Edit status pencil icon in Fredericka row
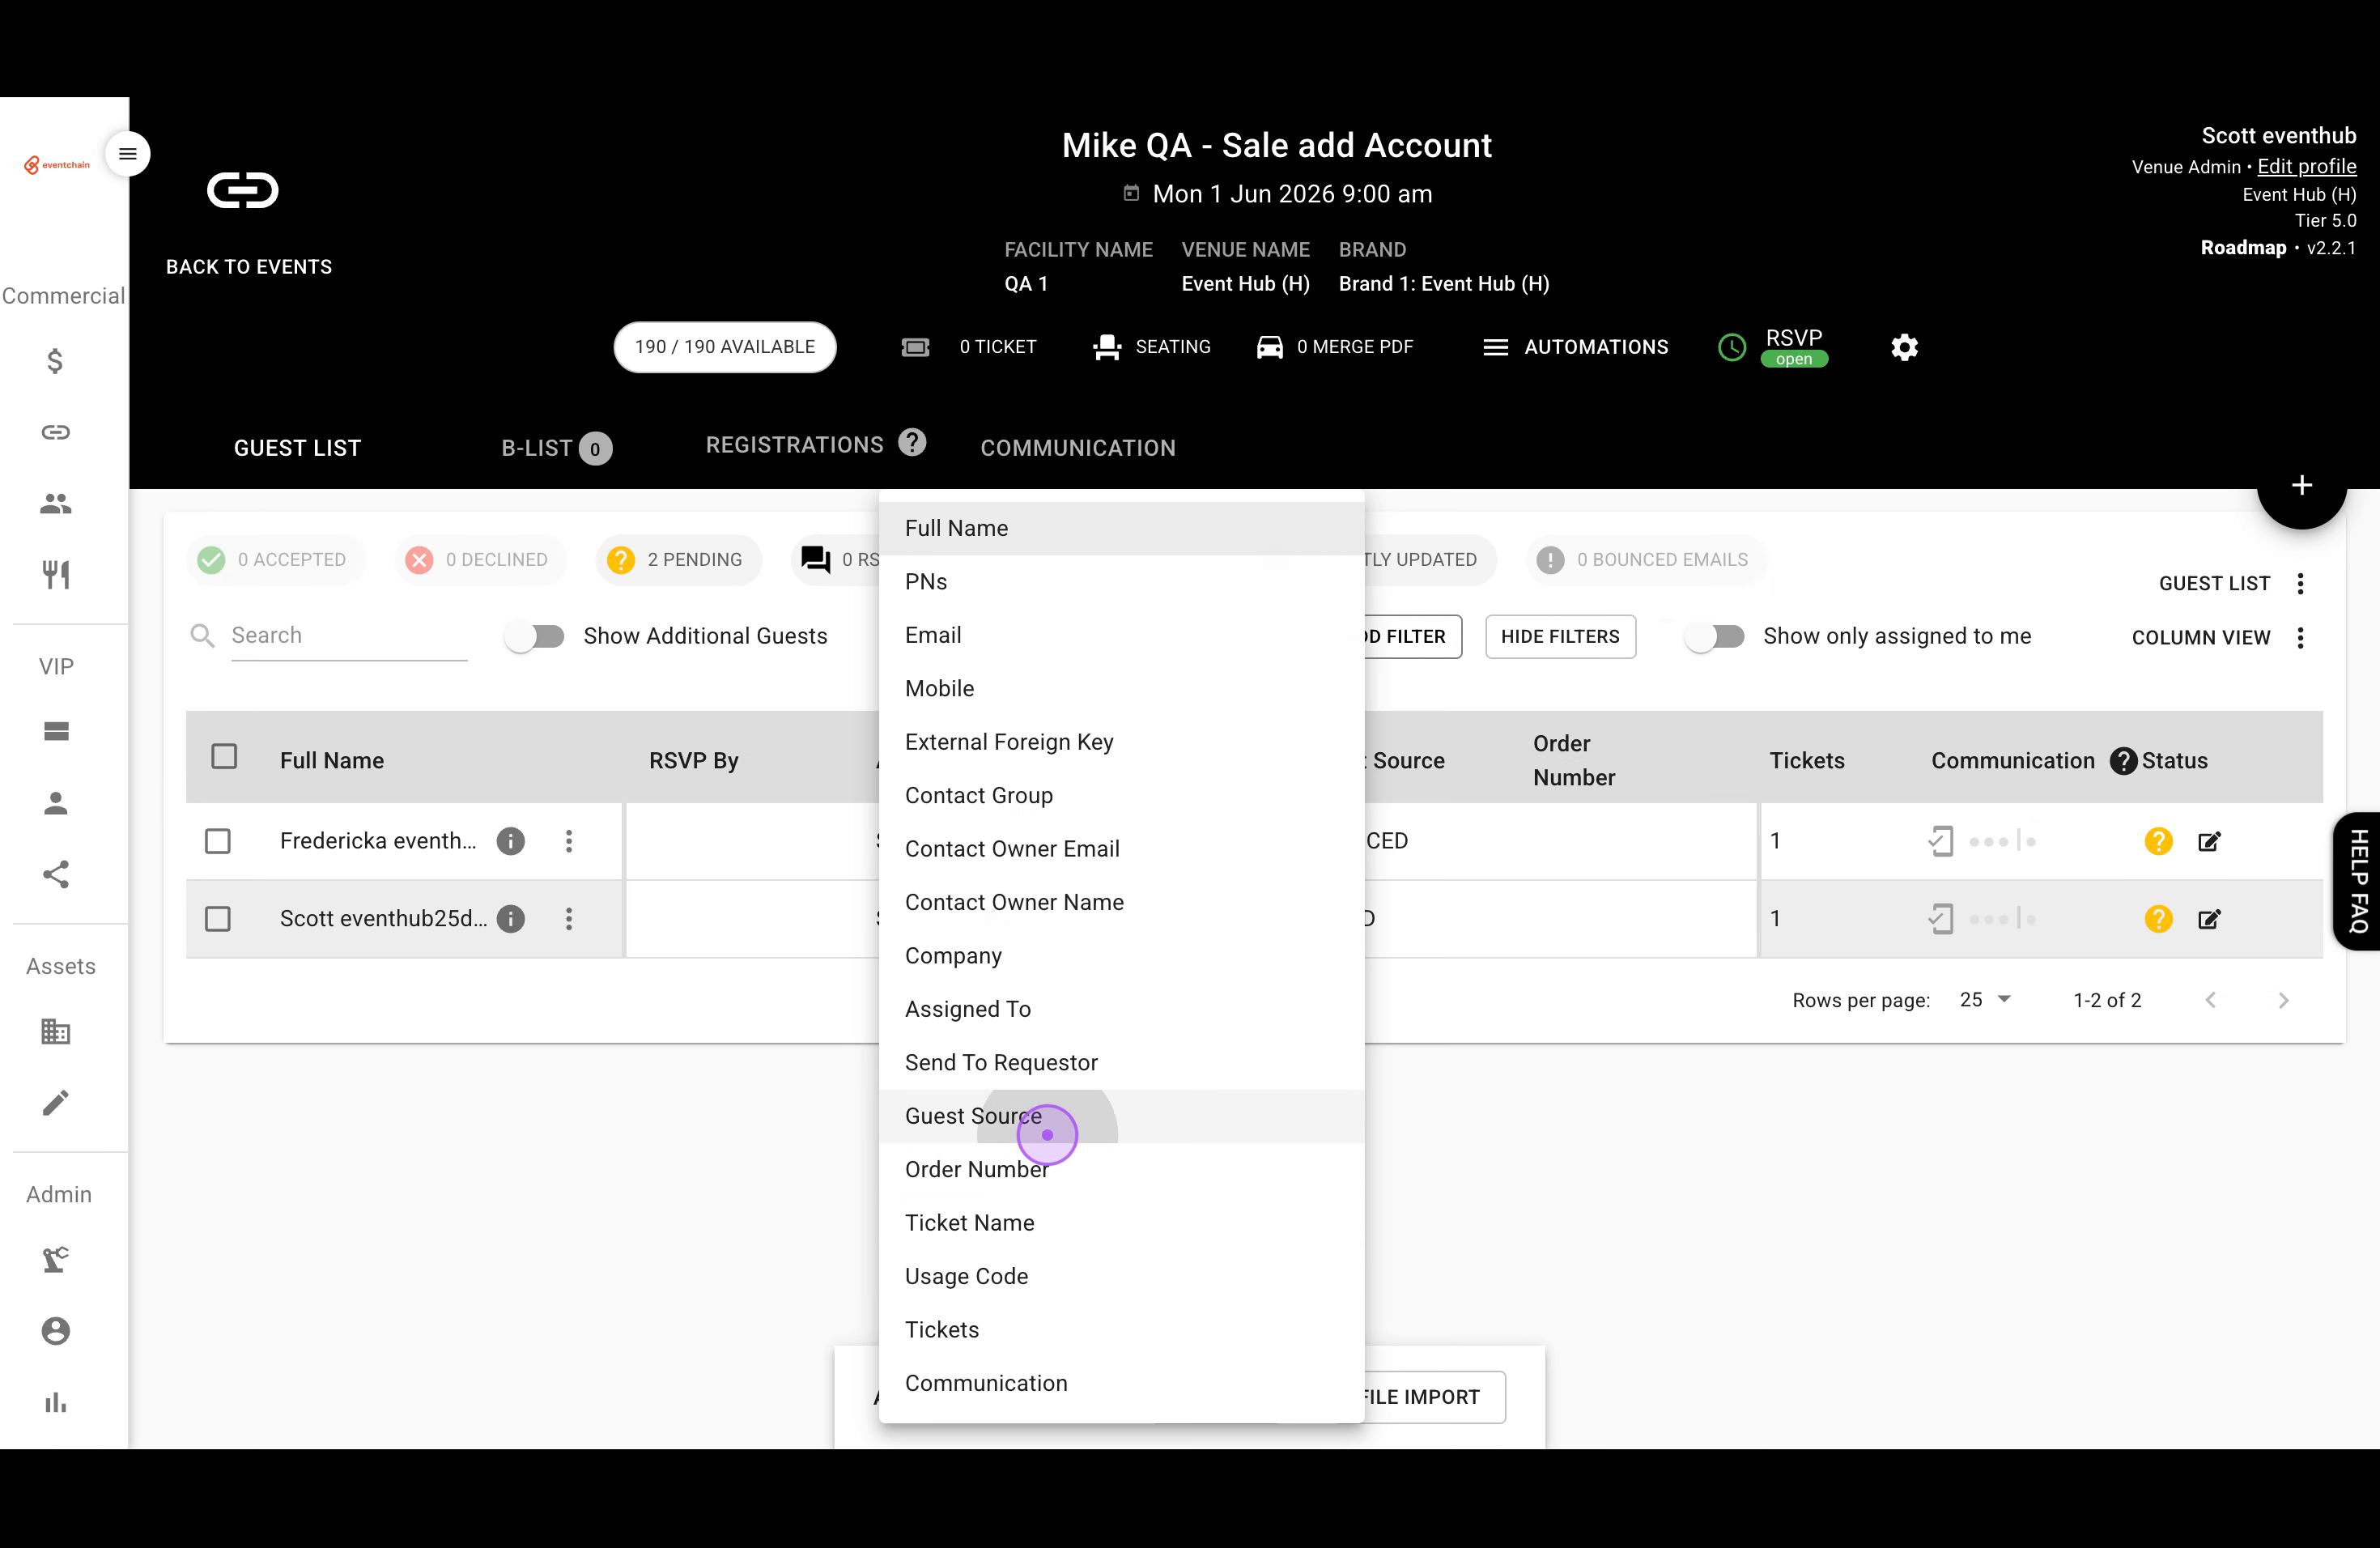This screenshot has width=2380, height=1548. [2209, 841]
